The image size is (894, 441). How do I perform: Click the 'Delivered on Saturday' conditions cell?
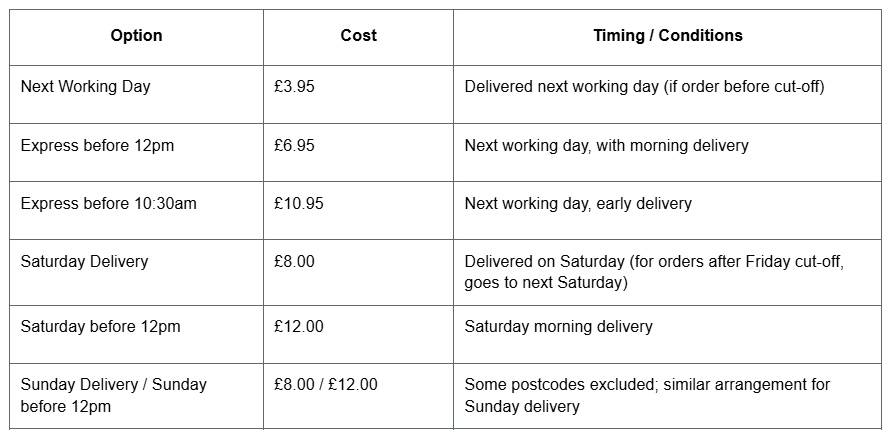[654, 272]
